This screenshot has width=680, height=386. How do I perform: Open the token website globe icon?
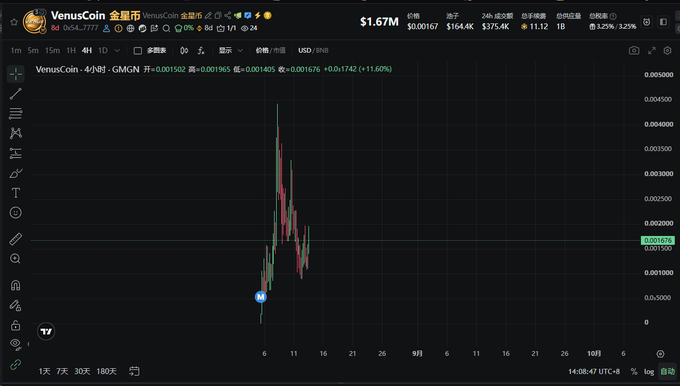click(x=131, y=28)
